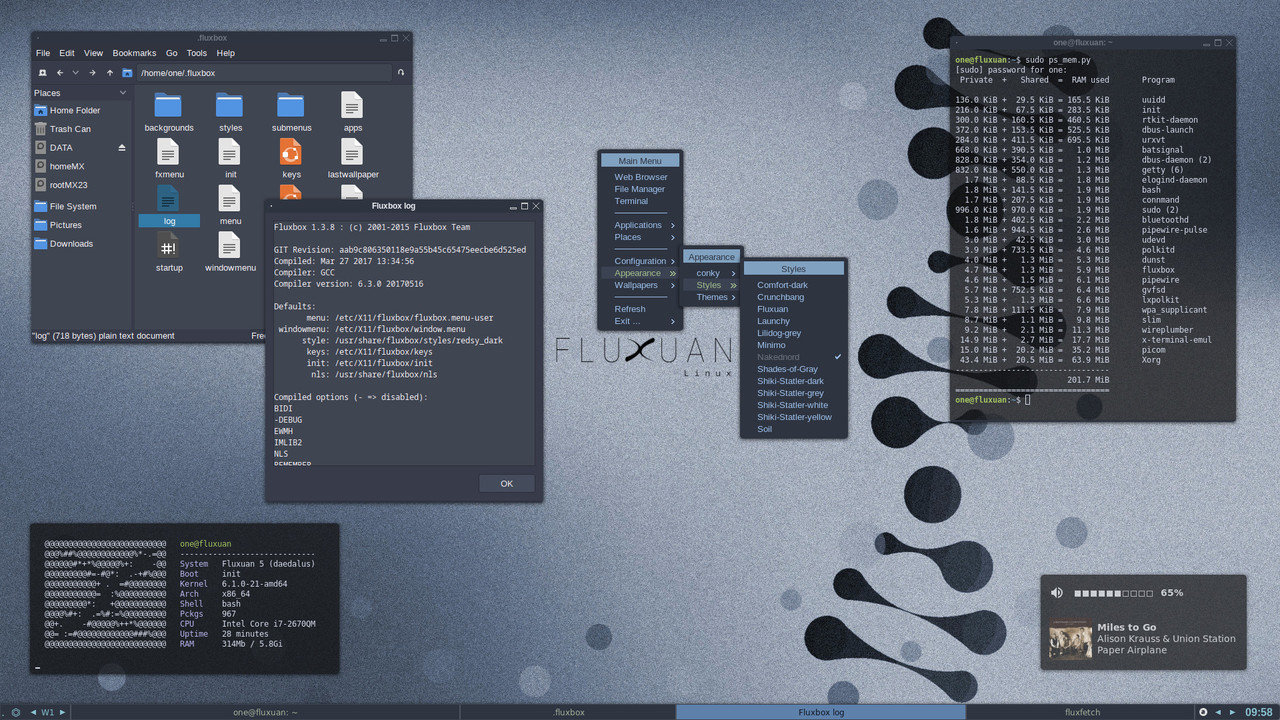
Task: Open the Bookmarks menu
Action: (x=134, y=53)
